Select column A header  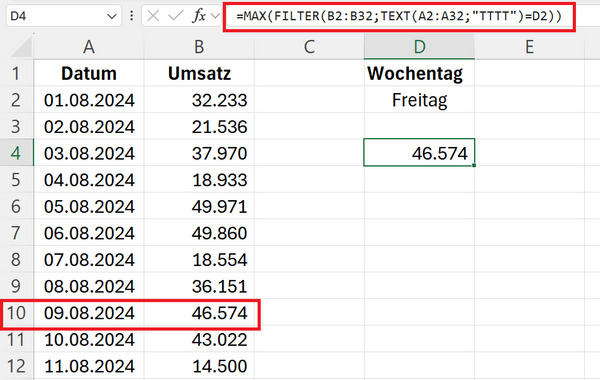click(x=89, y=47)
